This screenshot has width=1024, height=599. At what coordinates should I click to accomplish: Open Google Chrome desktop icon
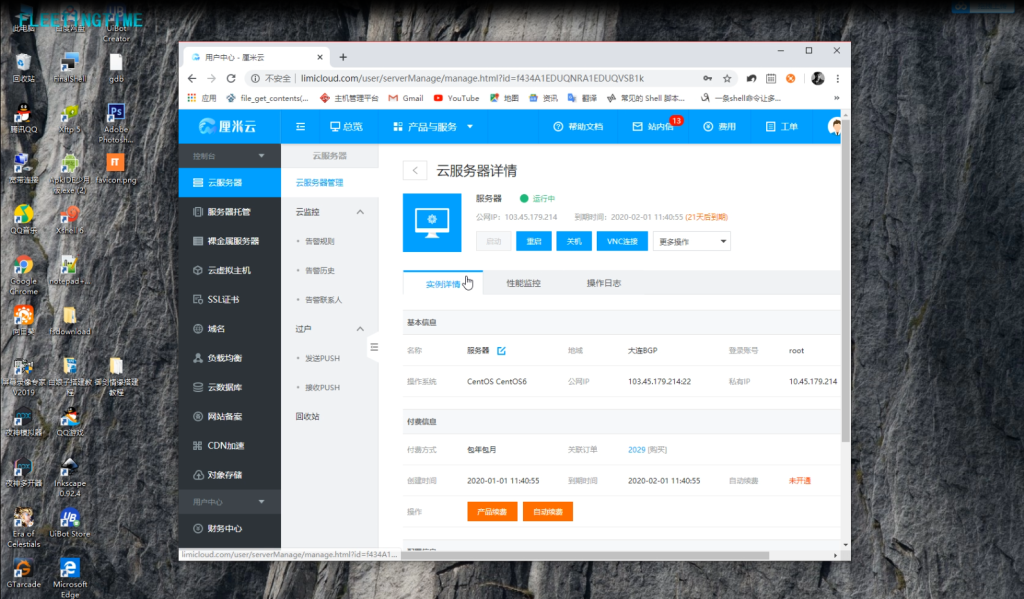(24, 274)
